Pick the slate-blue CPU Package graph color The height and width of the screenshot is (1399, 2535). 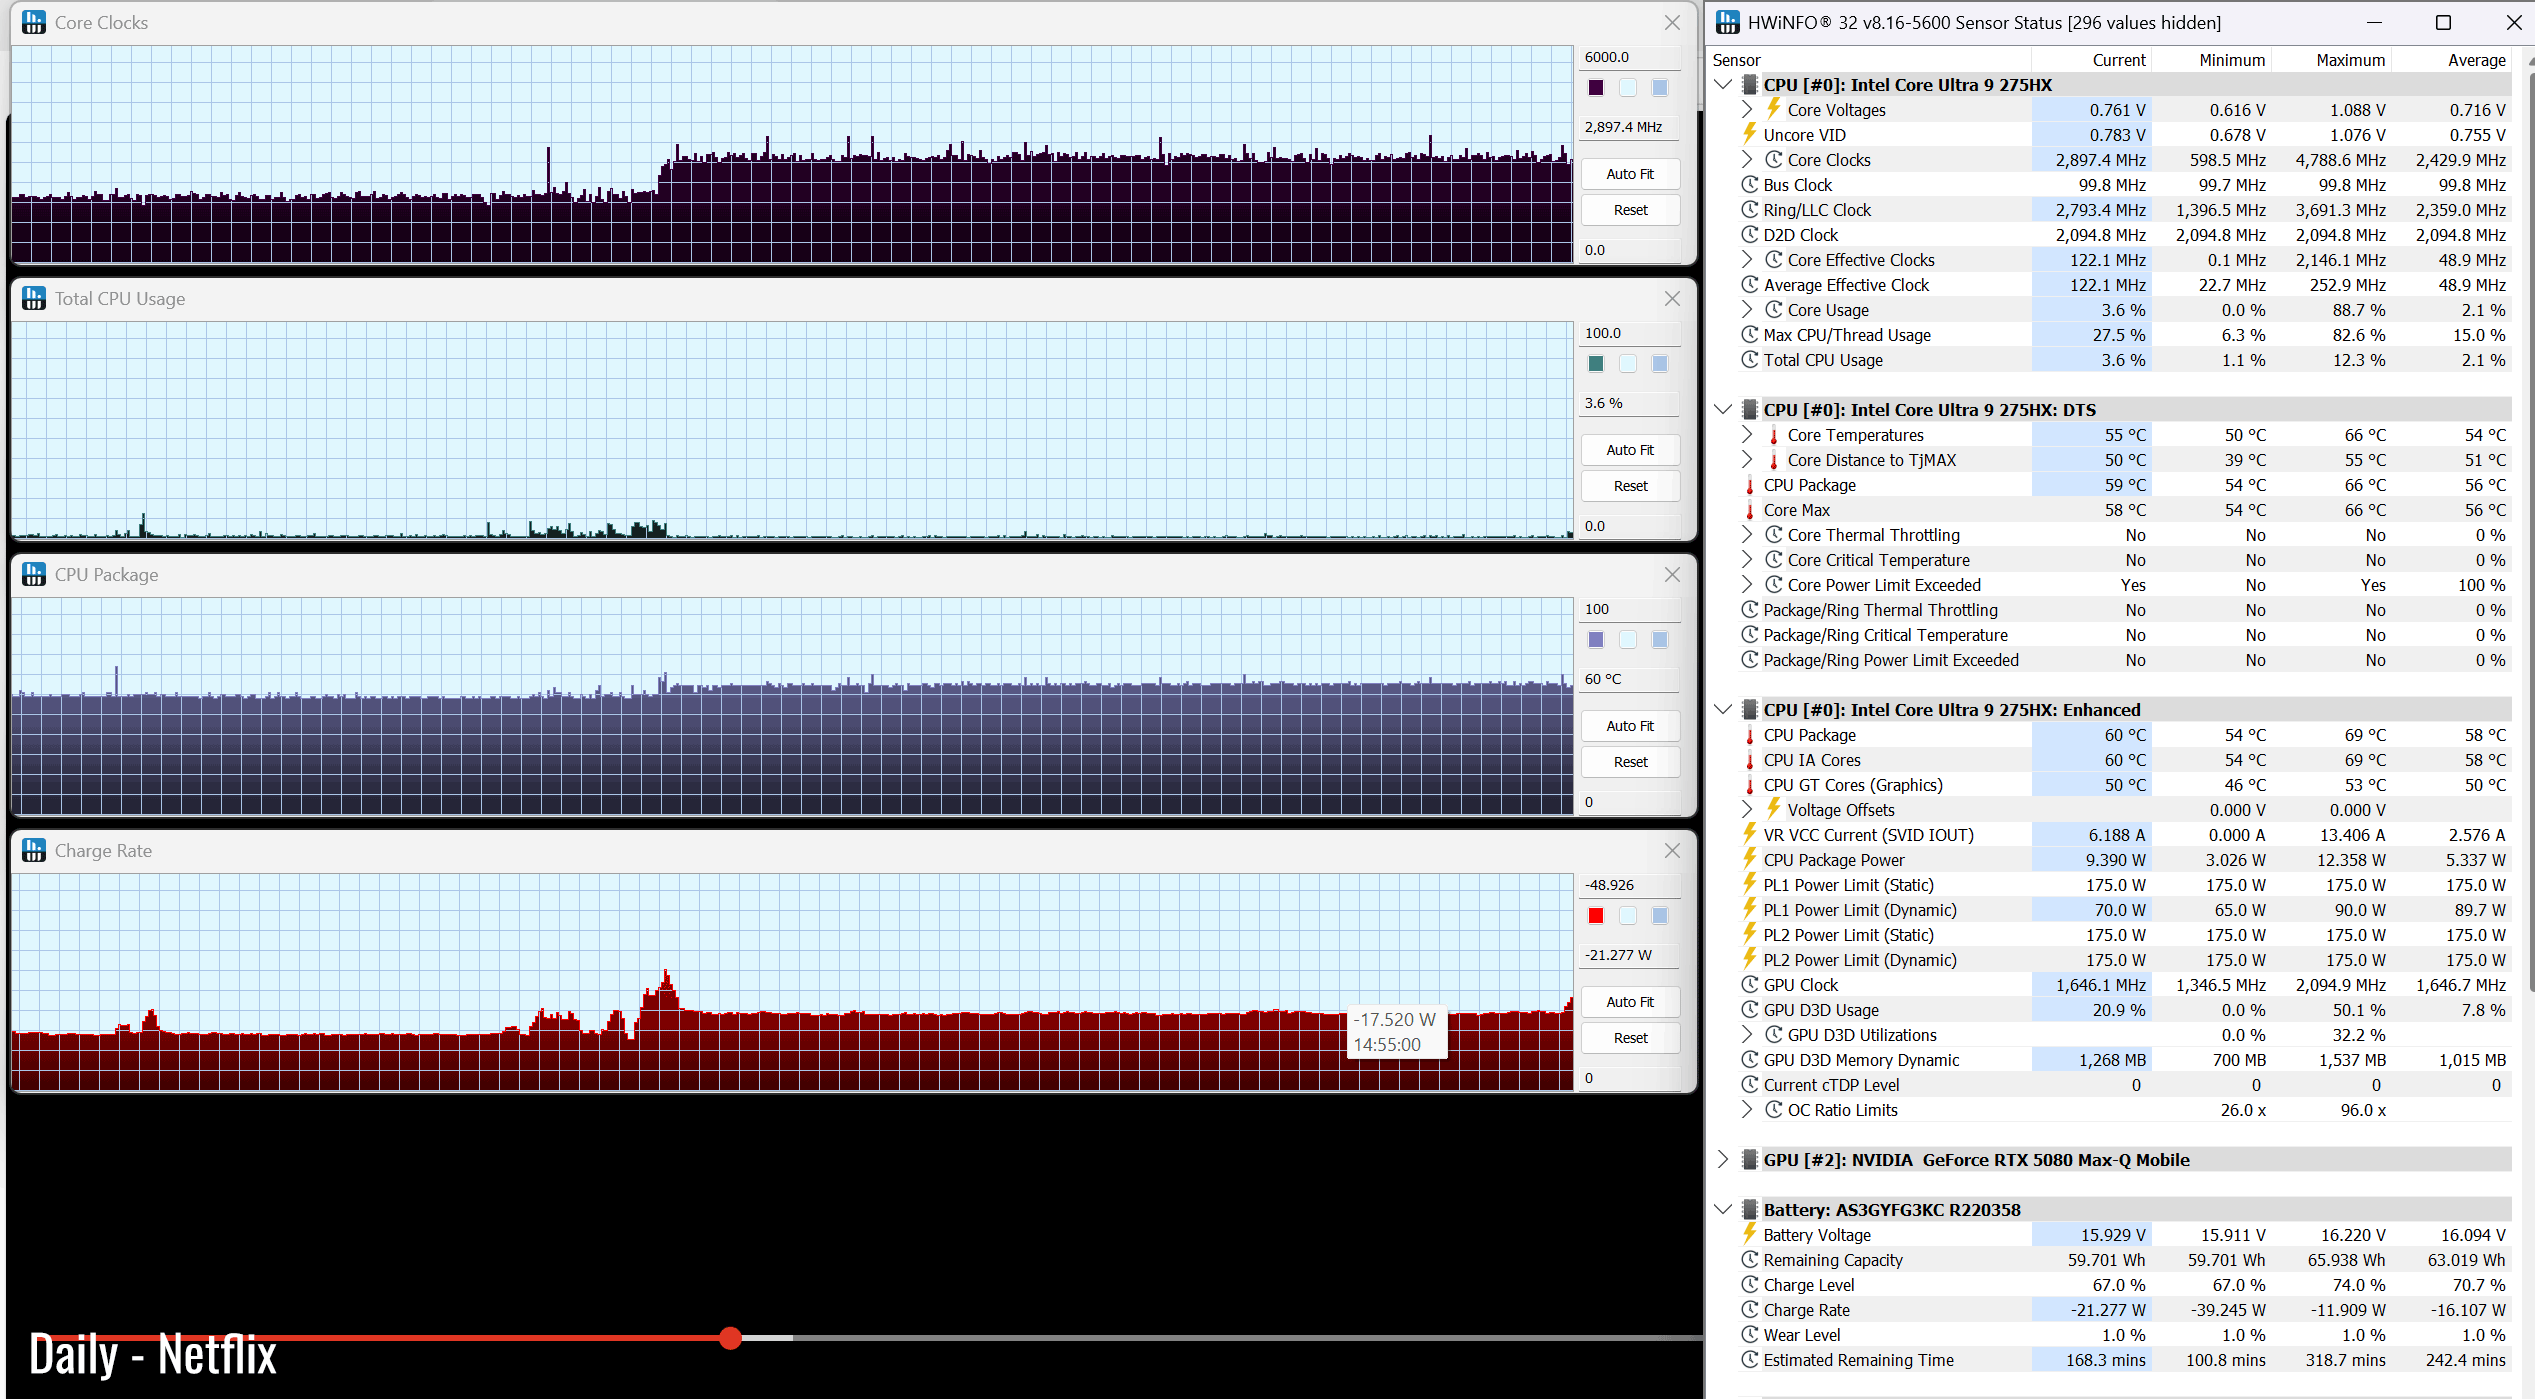coord(1596,640)
